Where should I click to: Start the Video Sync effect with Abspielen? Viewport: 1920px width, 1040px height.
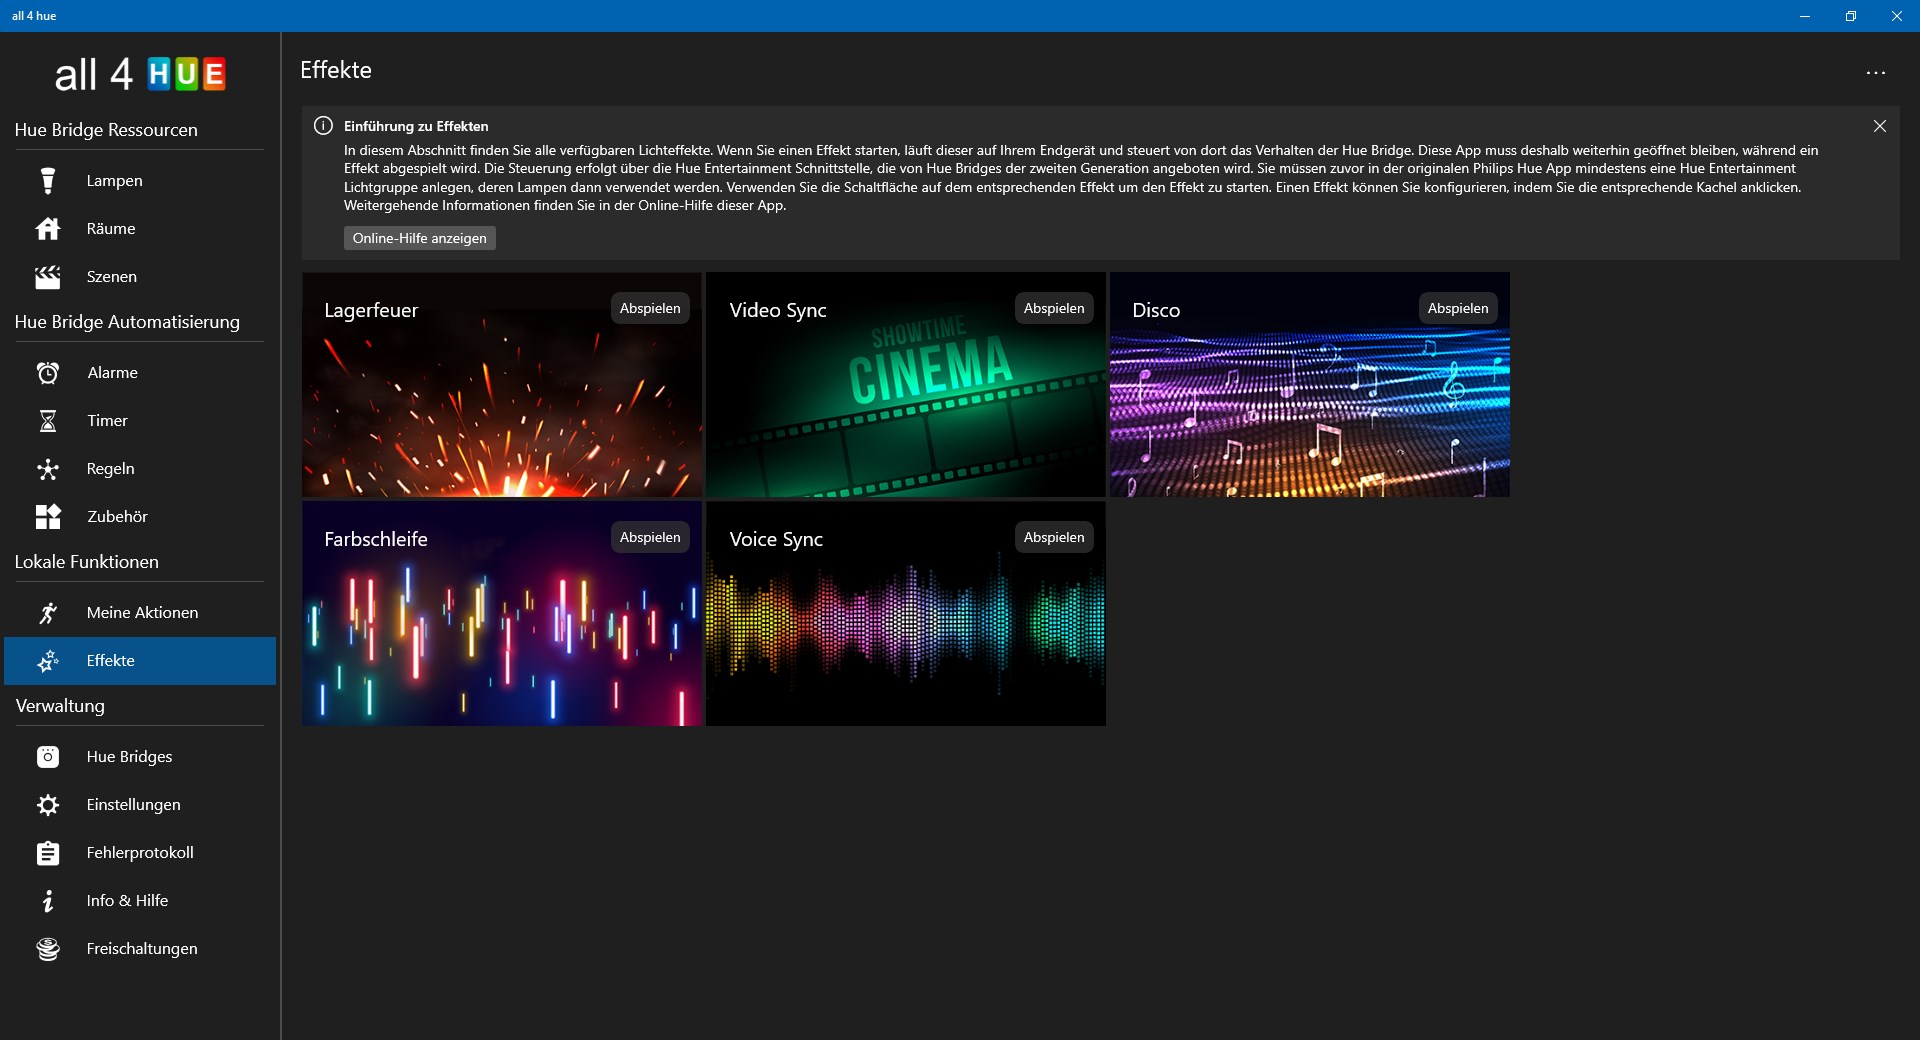click(1054, 308)
